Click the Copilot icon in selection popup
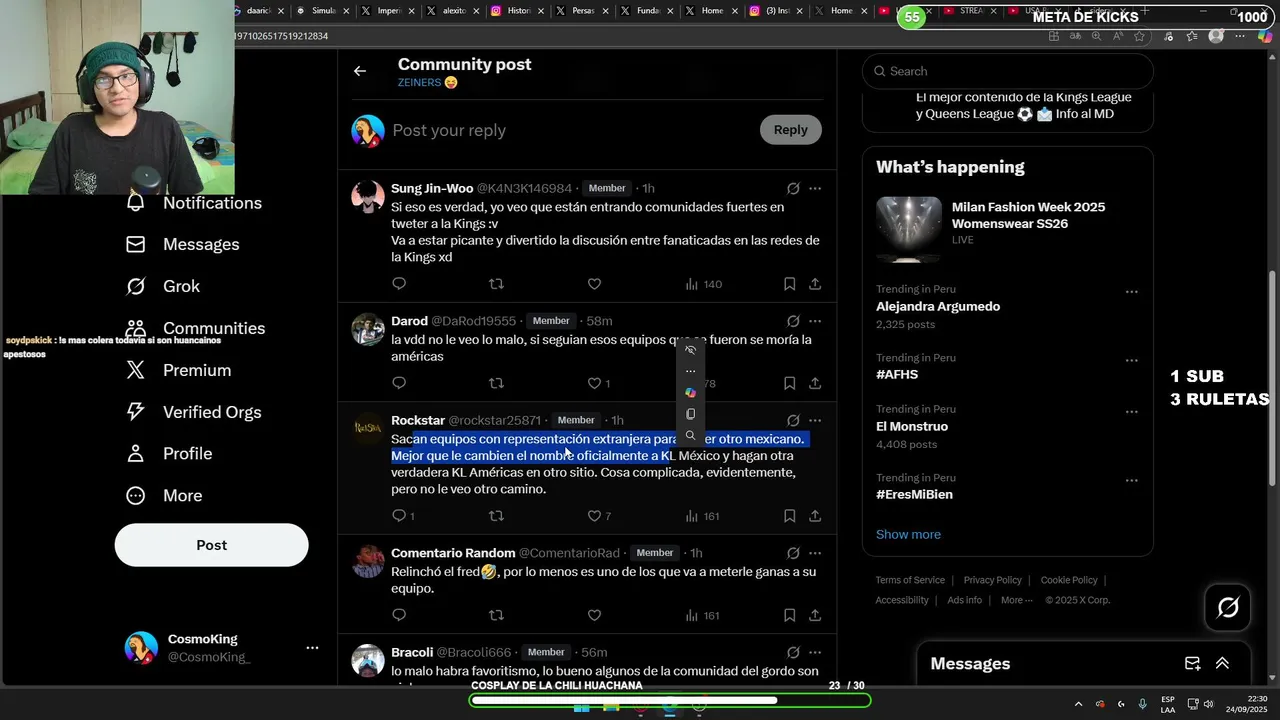The height and width of the screenshot is (720, 1280). click(690, 392)
